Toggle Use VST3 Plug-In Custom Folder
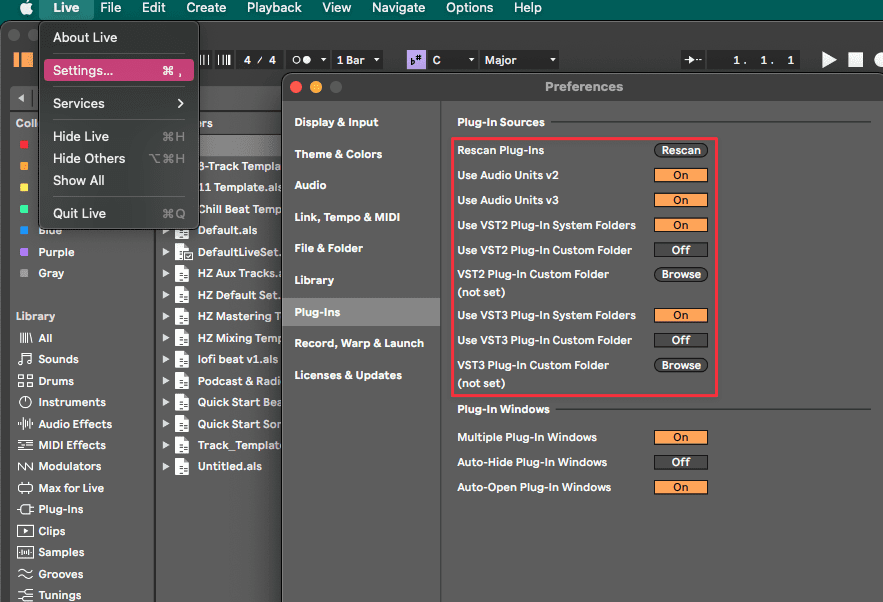The width and height of the screenshot is (883, 602). coord(680,340)
